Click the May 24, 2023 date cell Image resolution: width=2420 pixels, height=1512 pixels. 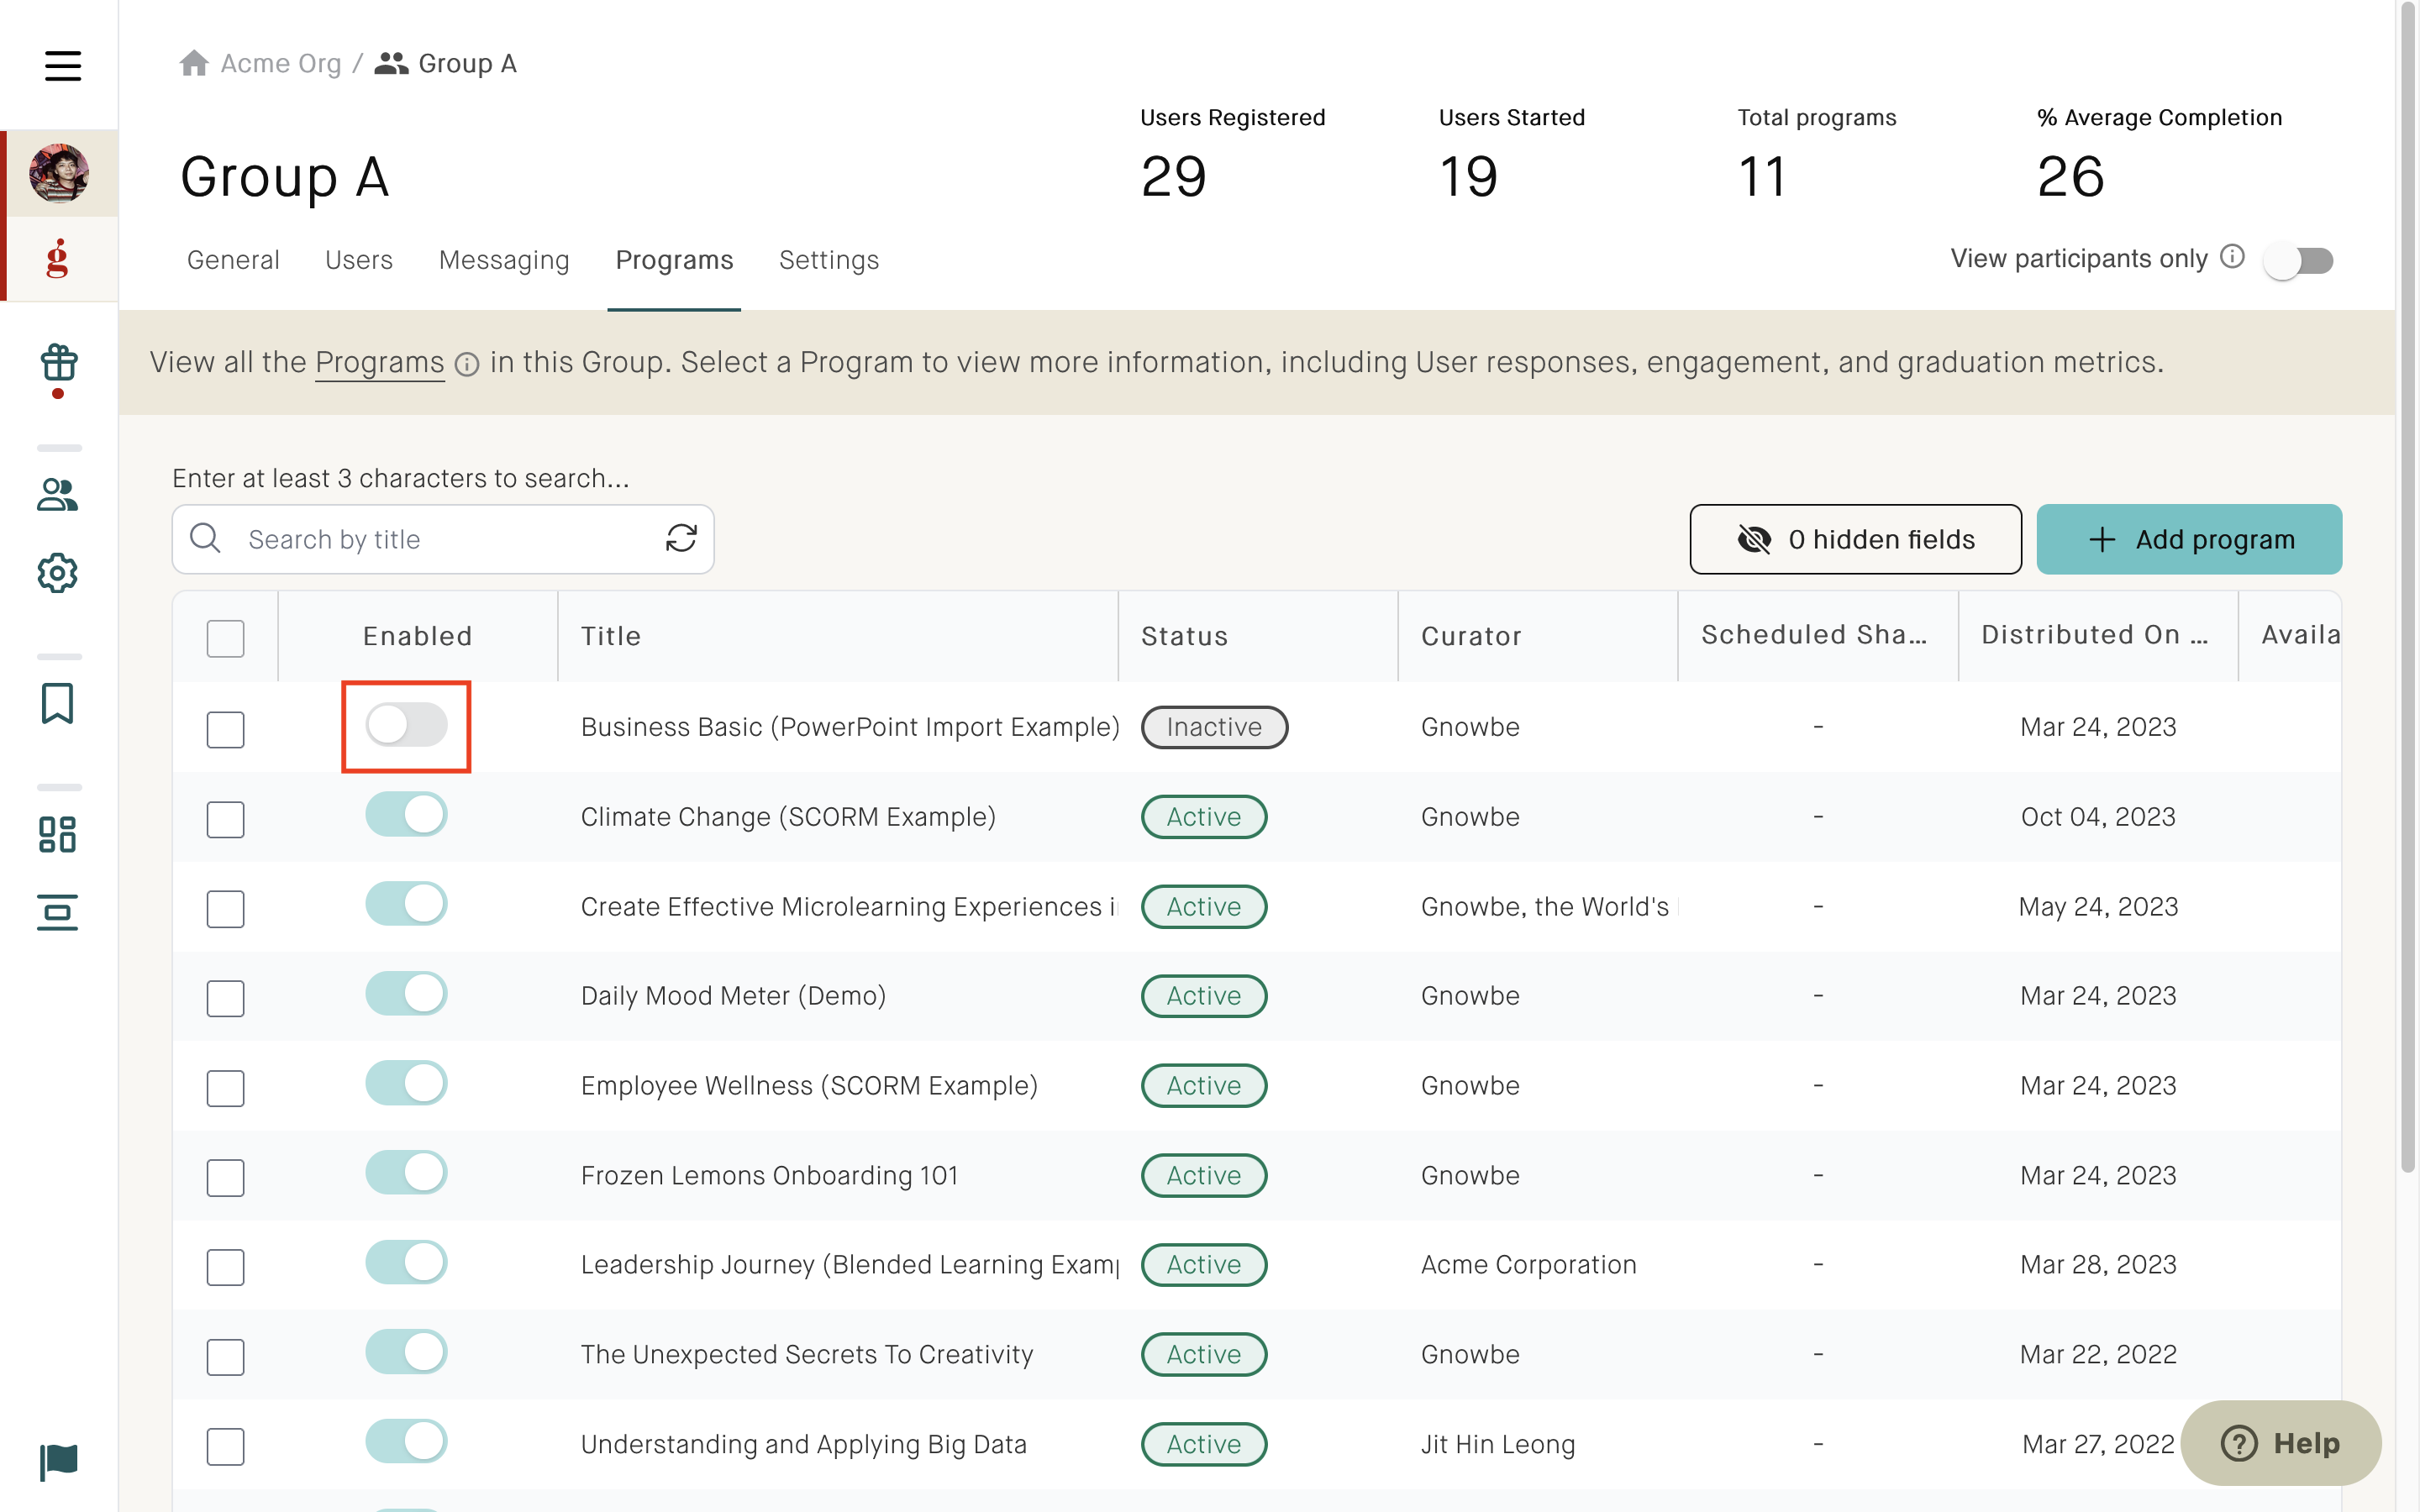click(2098, 907)
